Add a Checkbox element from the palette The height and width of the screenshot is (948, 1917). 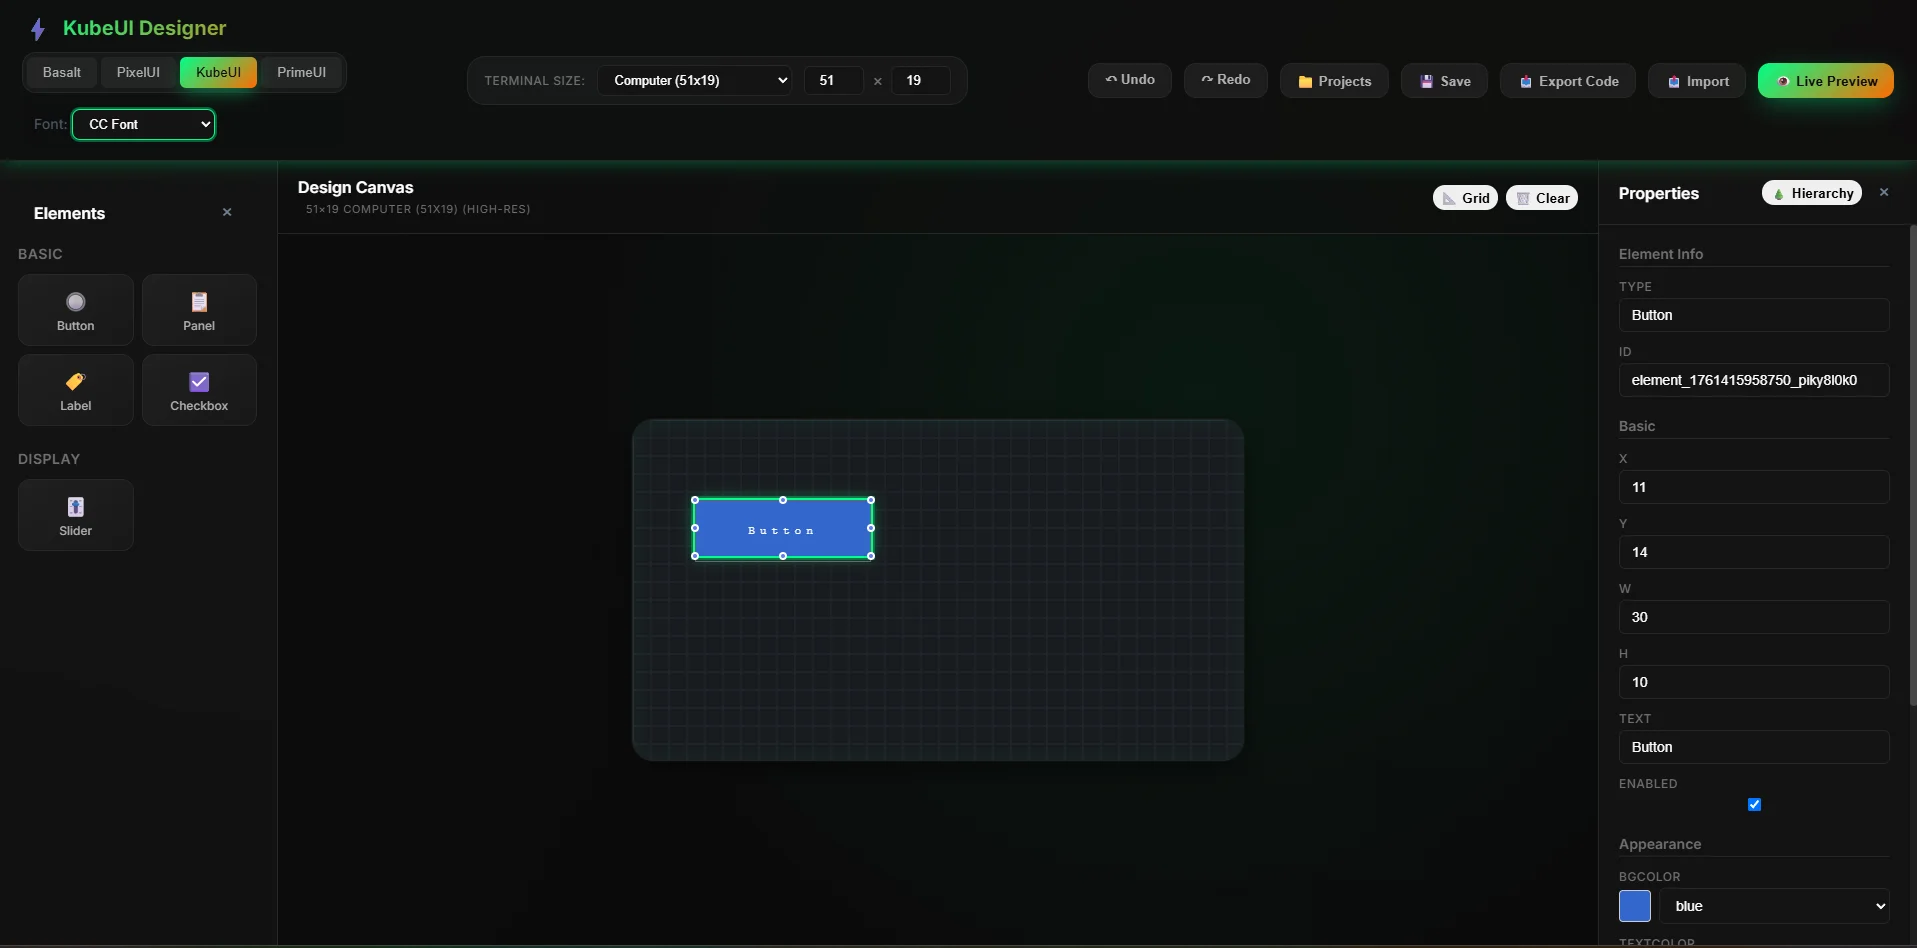(x=199, y=390)
